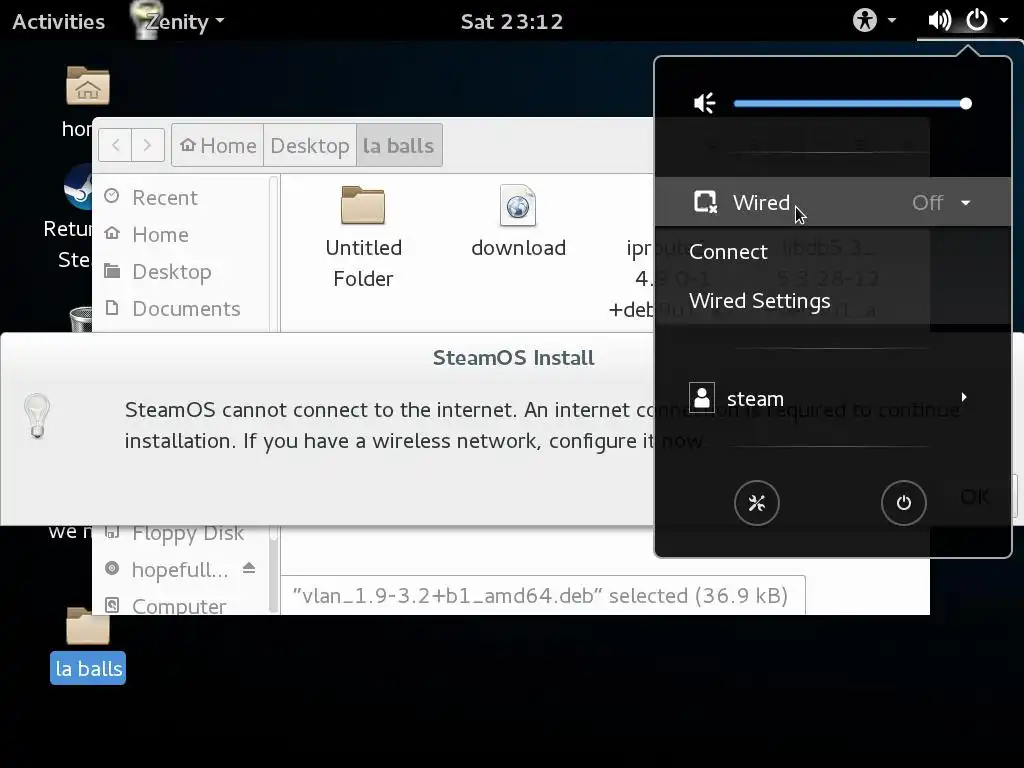Screen dimensions: 1024x768
Task: Click the SteamOS Install dialog title
Action: click(513, 358)
